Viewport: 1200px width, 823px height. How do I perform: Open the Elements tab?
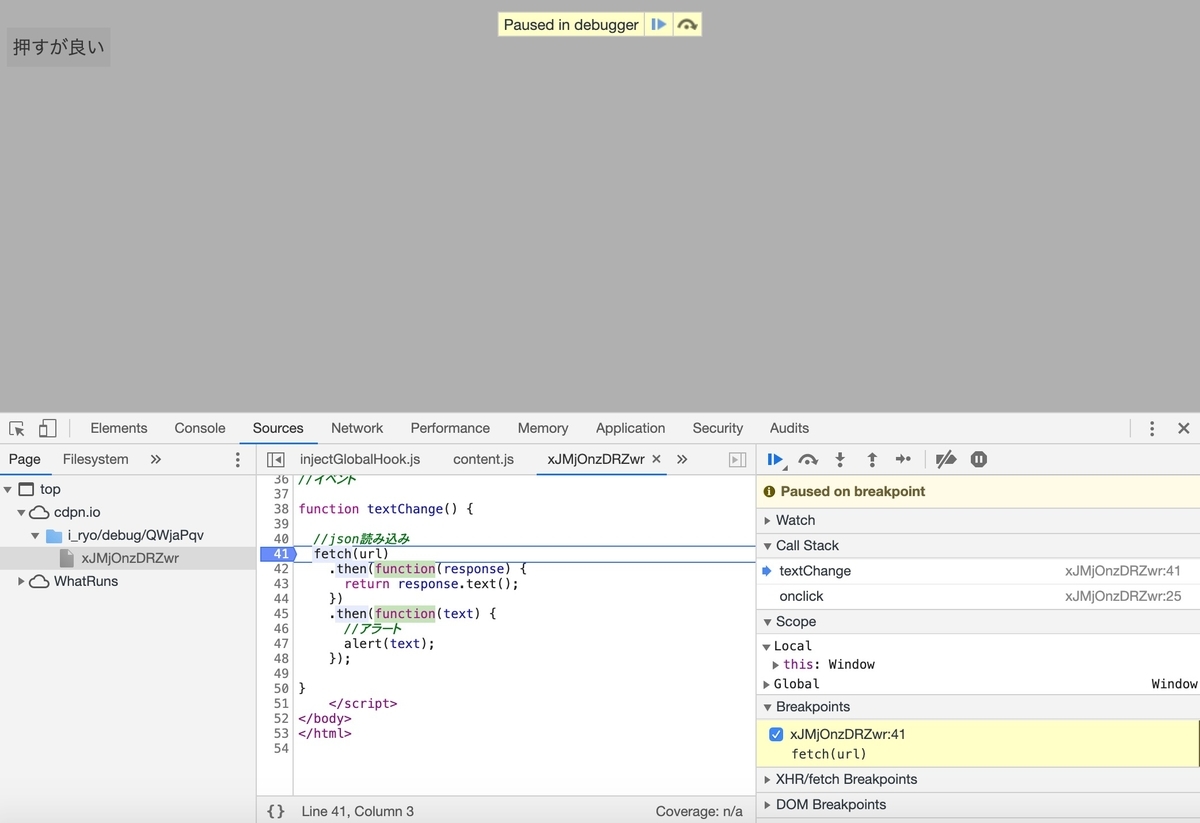click(119, 429)
